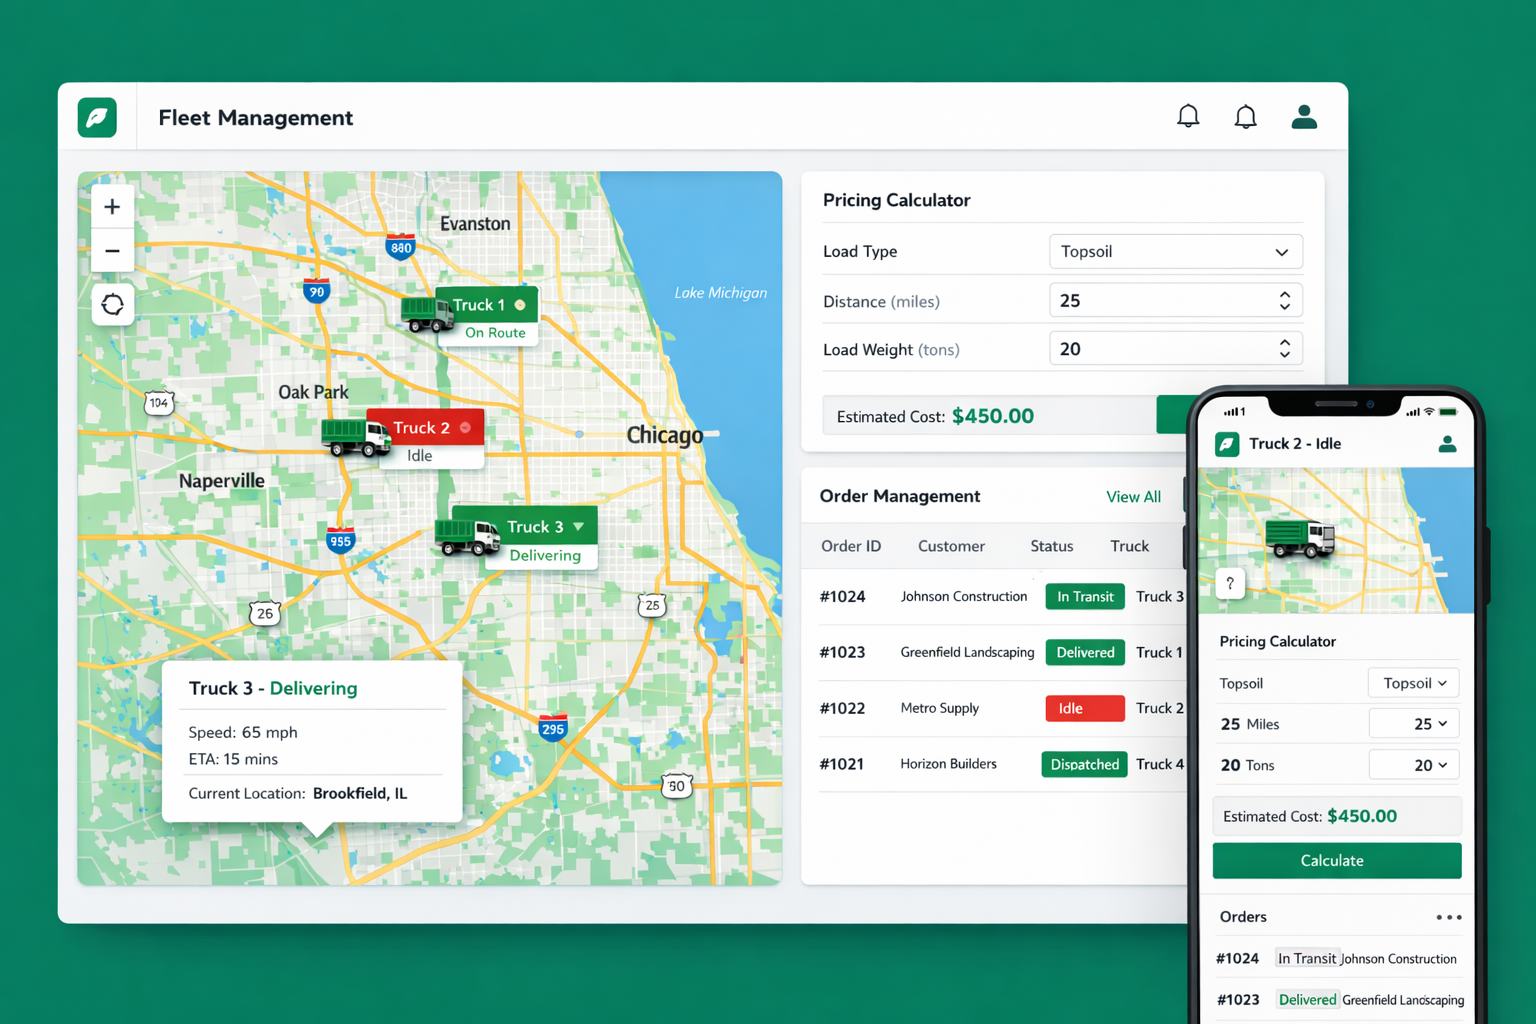Open mobile 25 Miles dropdown
Screen dimensions: 1536x1024
click(1413, 724)
